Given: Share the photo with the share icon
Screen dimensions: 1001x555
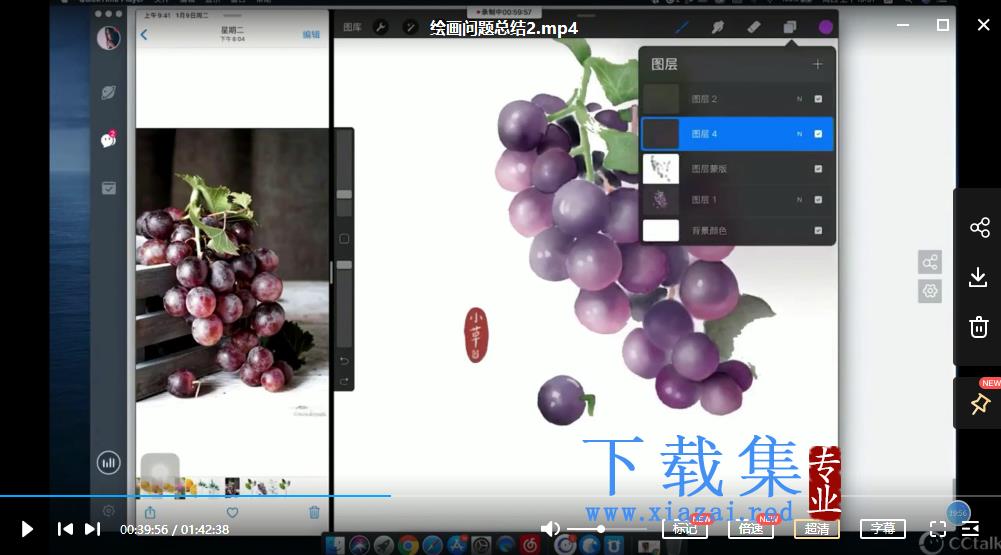Looking at the screenshot, I should click(x=150, y=512).
